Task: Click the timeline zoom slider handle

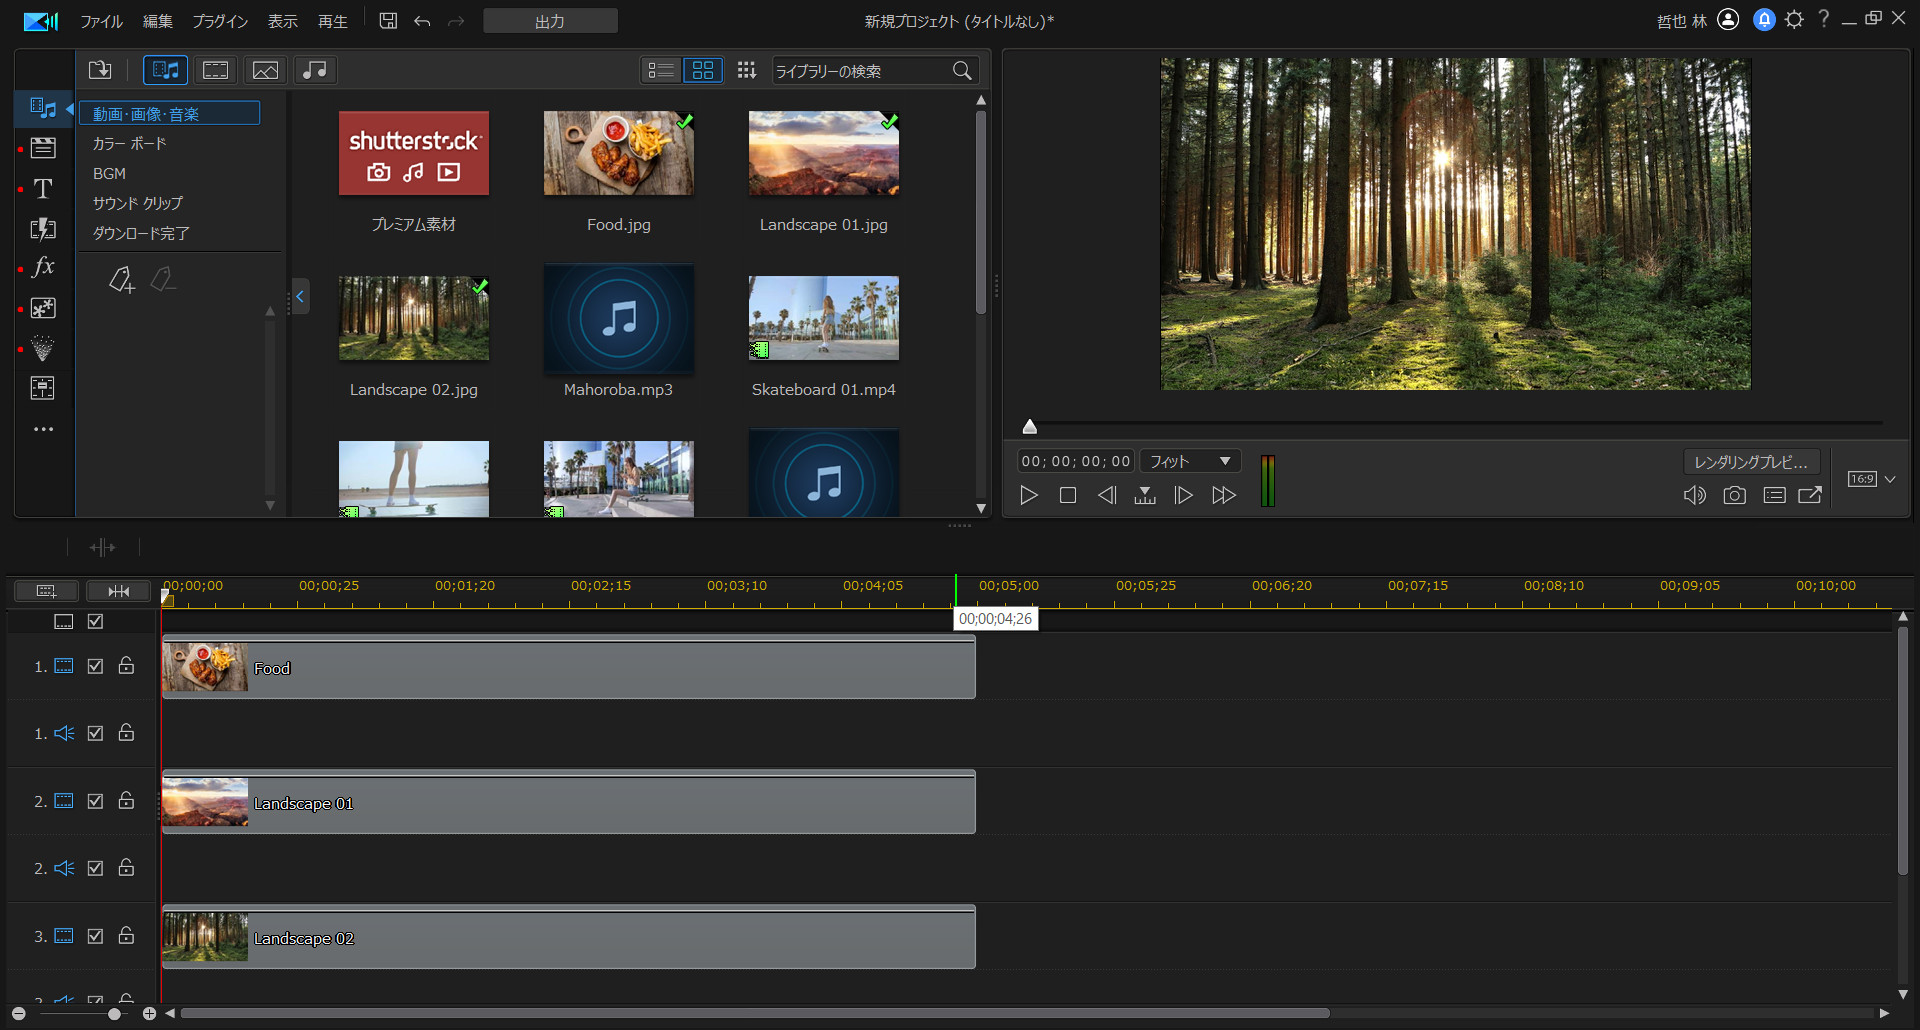Action: click(114, 1013)
